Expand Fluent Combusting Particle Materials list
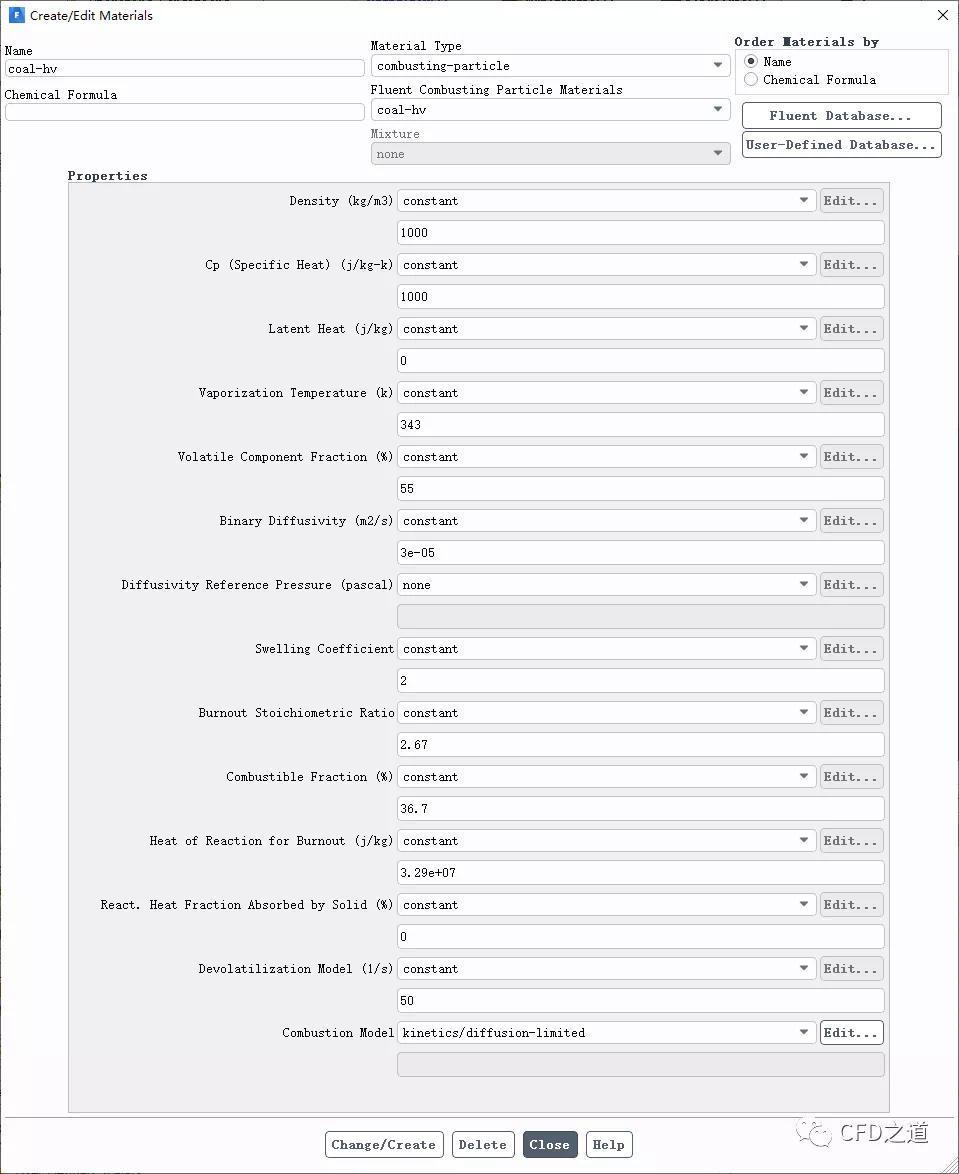This screenshot has height=1174, width=959. [x=550, y=110]
